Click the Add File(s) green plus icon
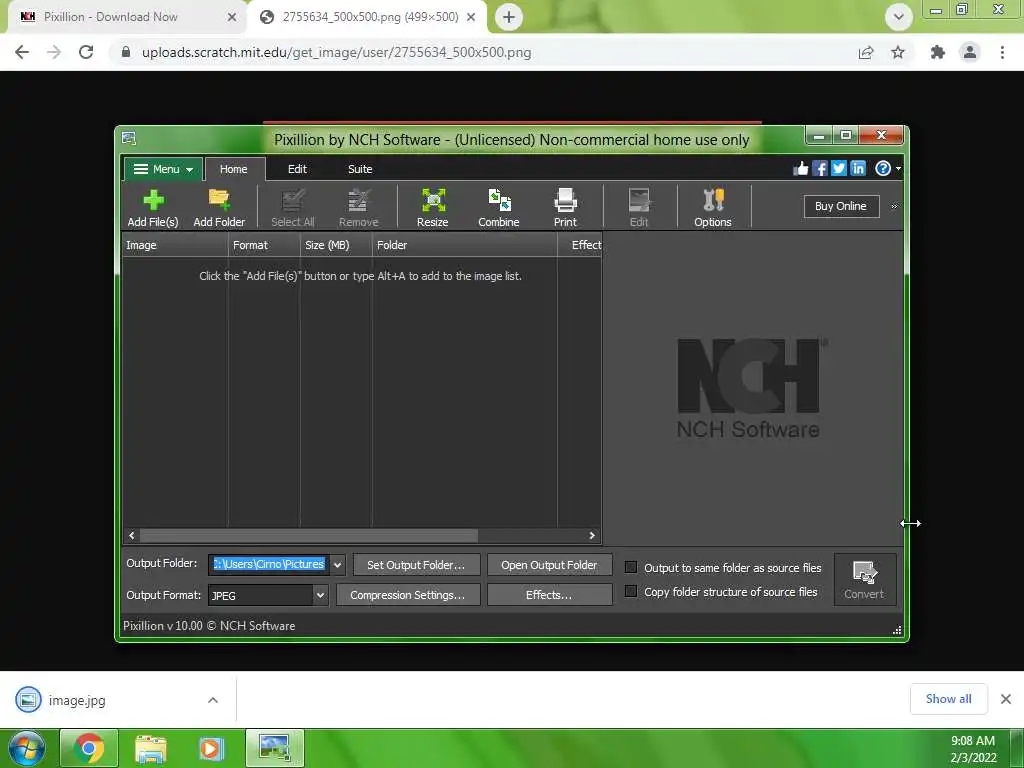The height and width of the screenshot is (768, 1024). tap(153, 200)
